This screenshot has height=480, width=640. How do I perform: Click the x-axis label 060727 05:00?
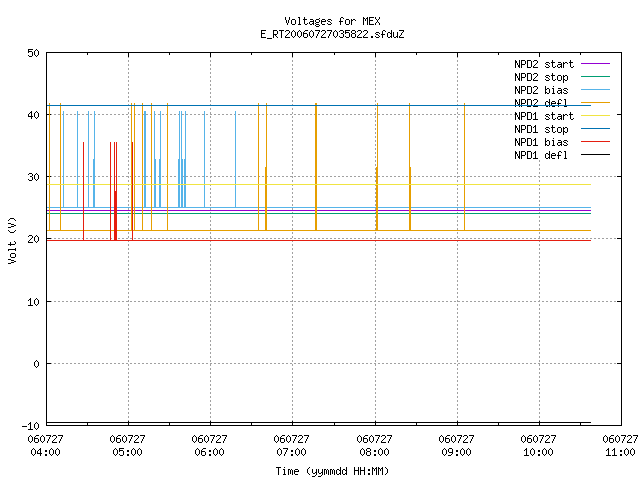127,446
